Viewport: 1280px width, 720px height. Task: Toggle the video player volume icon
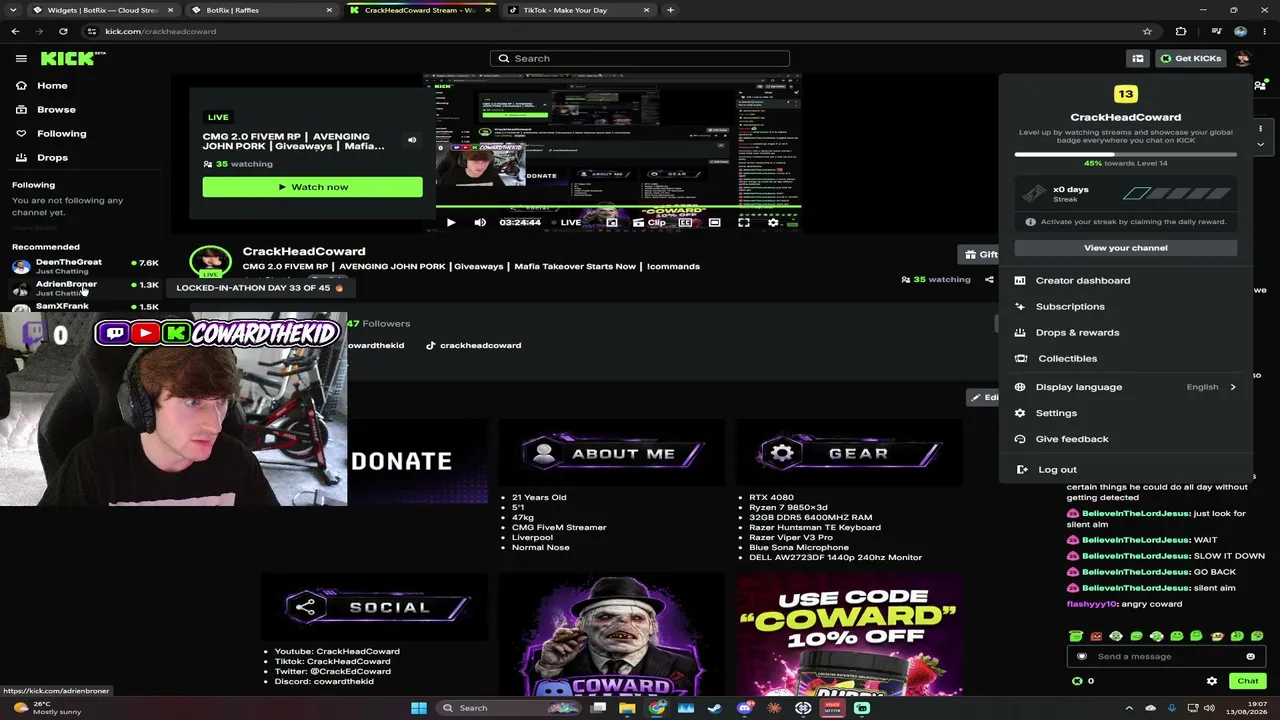tap(480, 222)
